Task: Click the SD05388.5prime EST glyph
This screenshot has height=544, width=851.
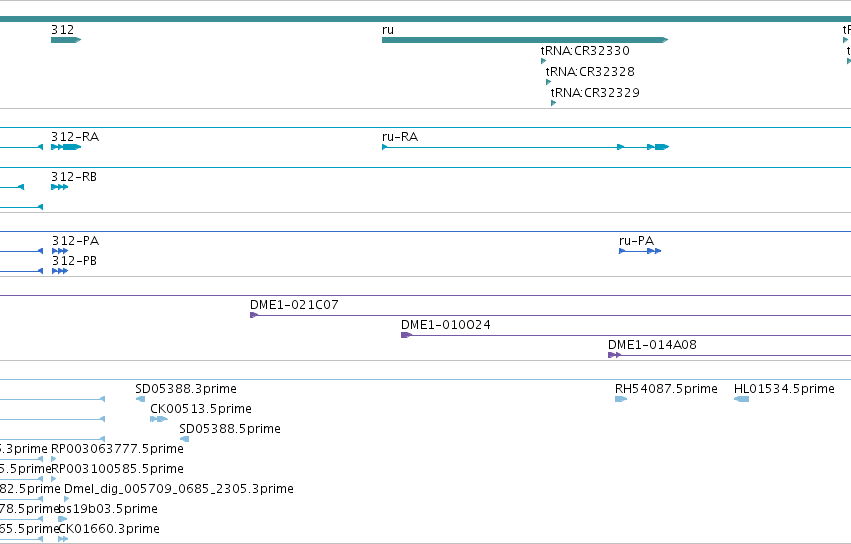Action: pos(185,439)
